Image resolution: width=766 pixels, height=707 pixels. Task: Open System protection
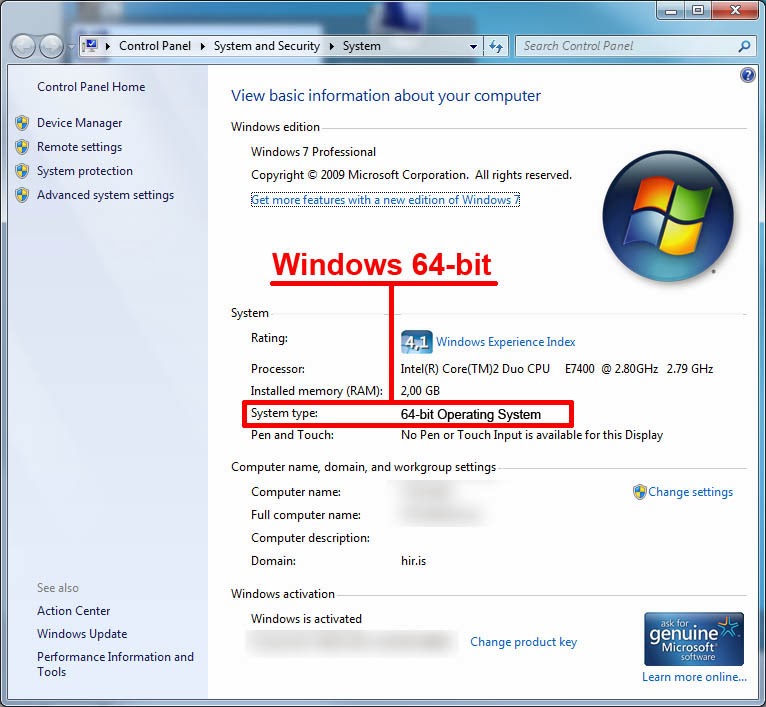pyautogui.click(x=85, y=171)
